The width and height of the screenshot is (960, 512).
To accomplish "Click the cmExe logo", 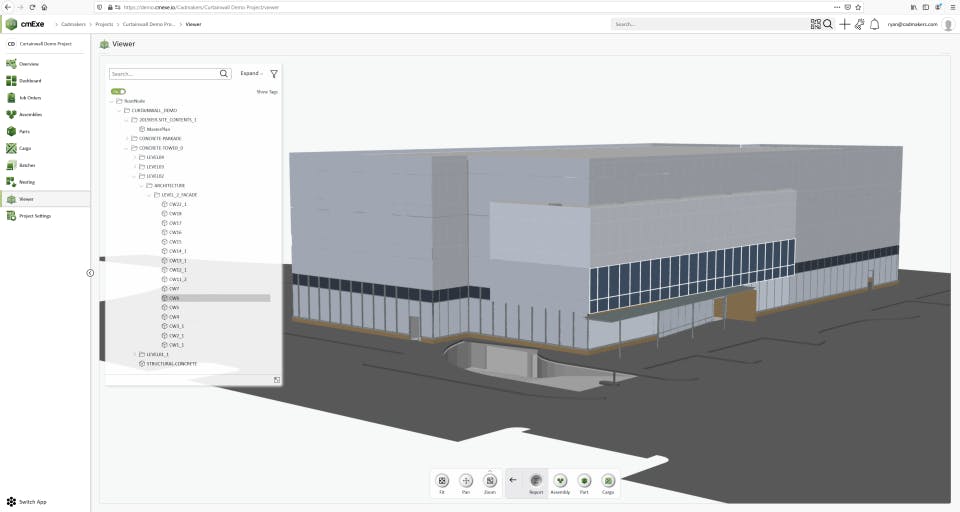I will tap(25, 24).
